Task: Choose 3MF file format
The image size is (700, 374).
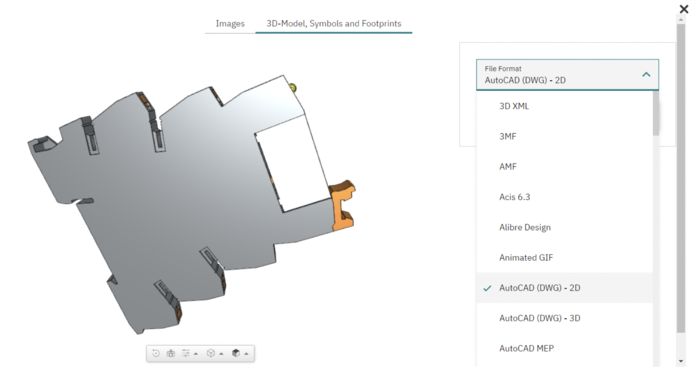Action: click(x=565, y=137)
